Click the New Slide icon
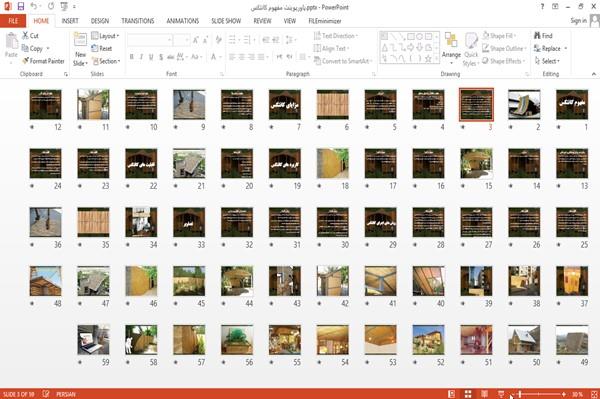600x399 pixels. click(x=80, y=40)
